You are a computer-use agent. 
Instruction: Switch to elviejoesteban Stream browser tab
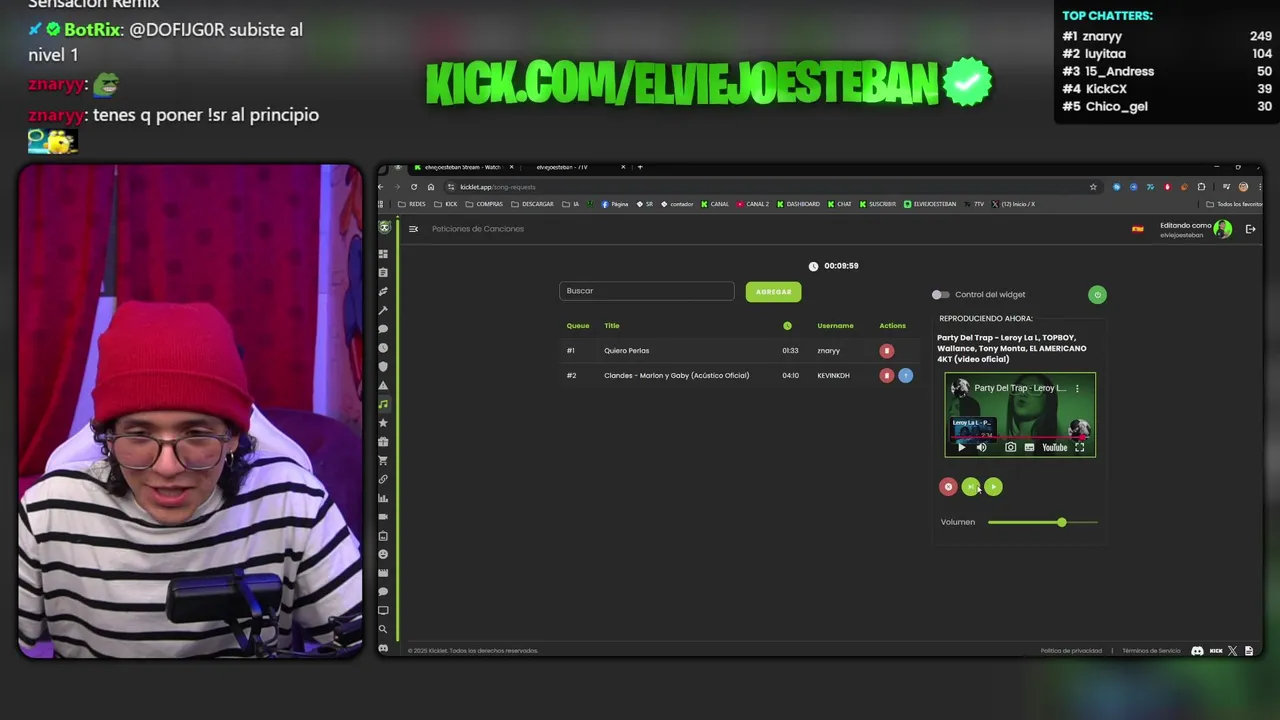(462, 167)
